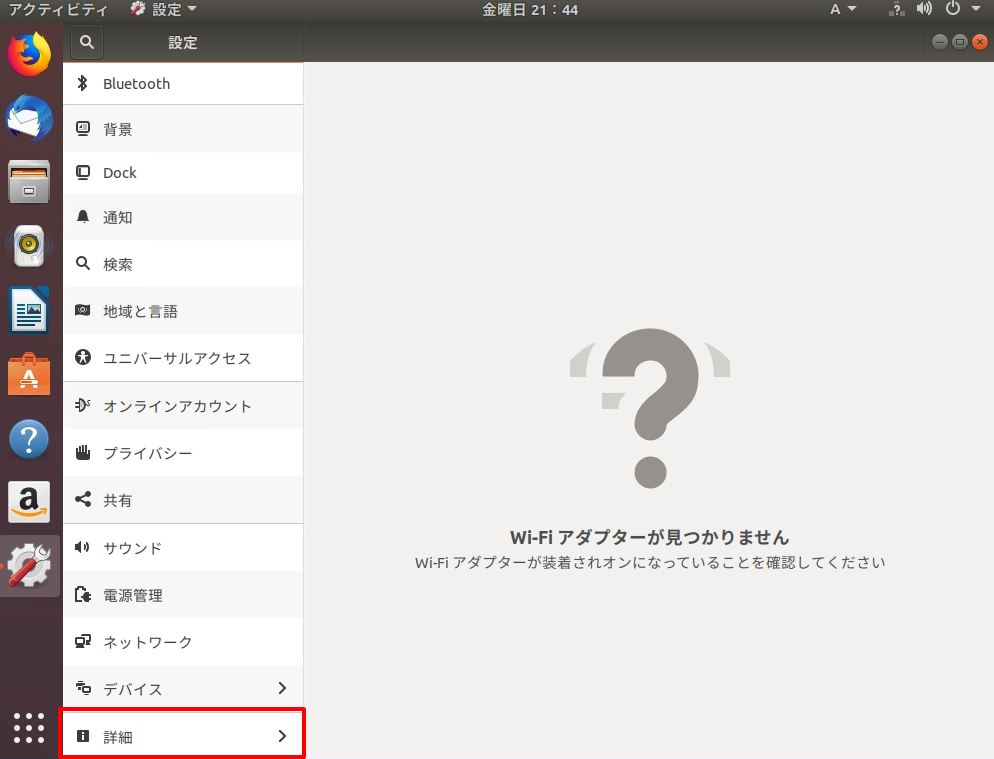
Task: Select 地域と言語 settings row
Action: (x=183, y=311)
